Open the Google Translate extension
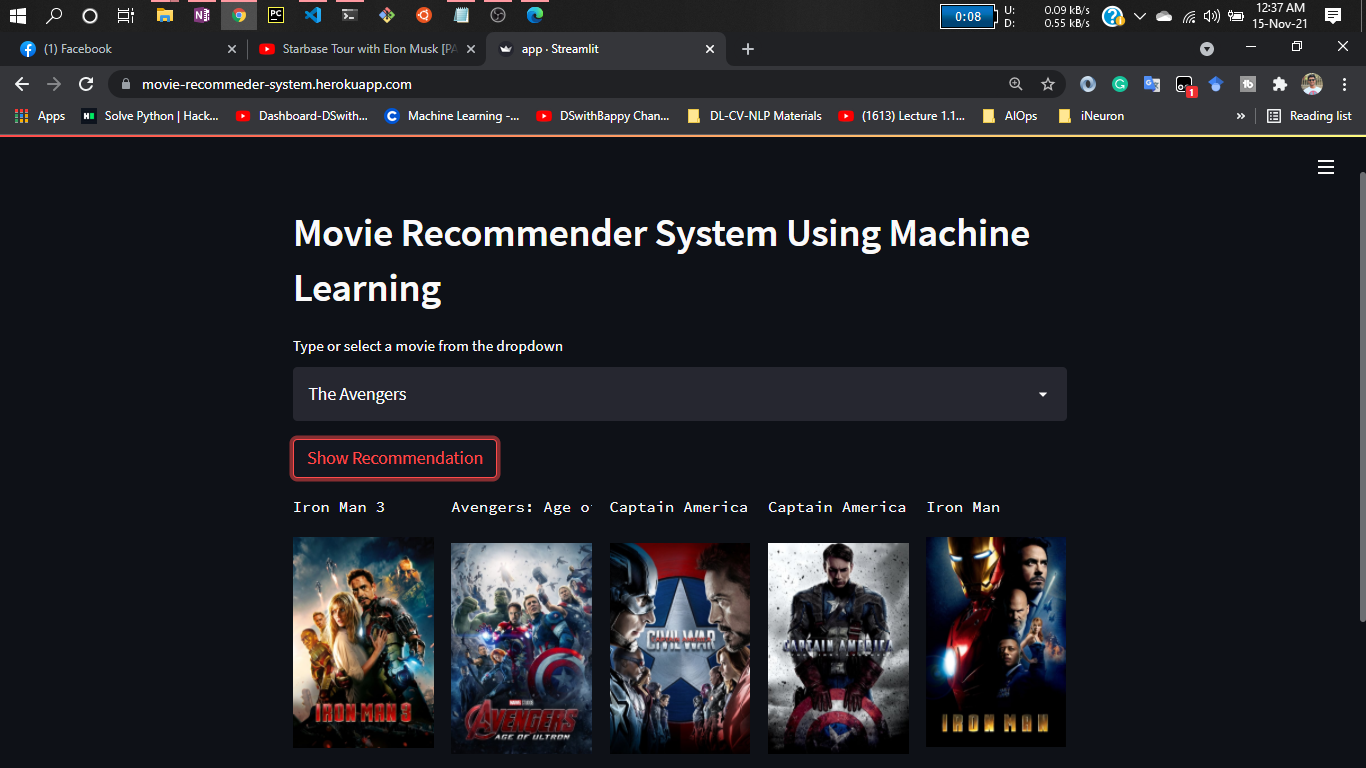Image resolution: width=1366 pixels, height=768 pixels. coord(1152,85)
